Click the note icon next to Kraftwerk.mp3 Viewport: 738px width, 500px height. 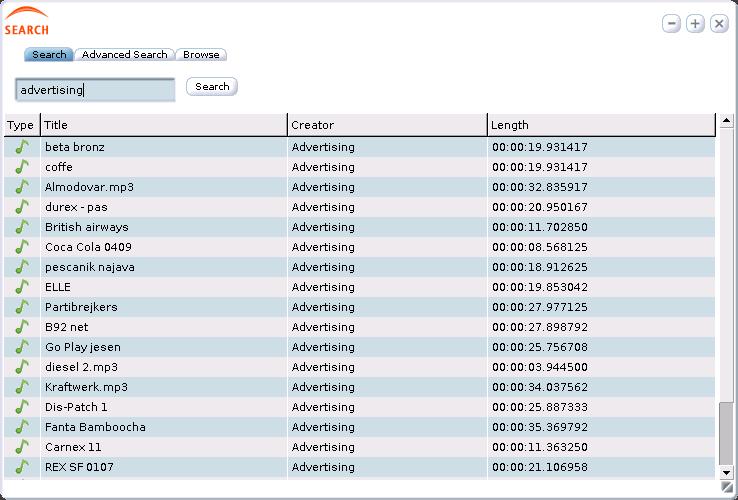[x=22, y=387]
